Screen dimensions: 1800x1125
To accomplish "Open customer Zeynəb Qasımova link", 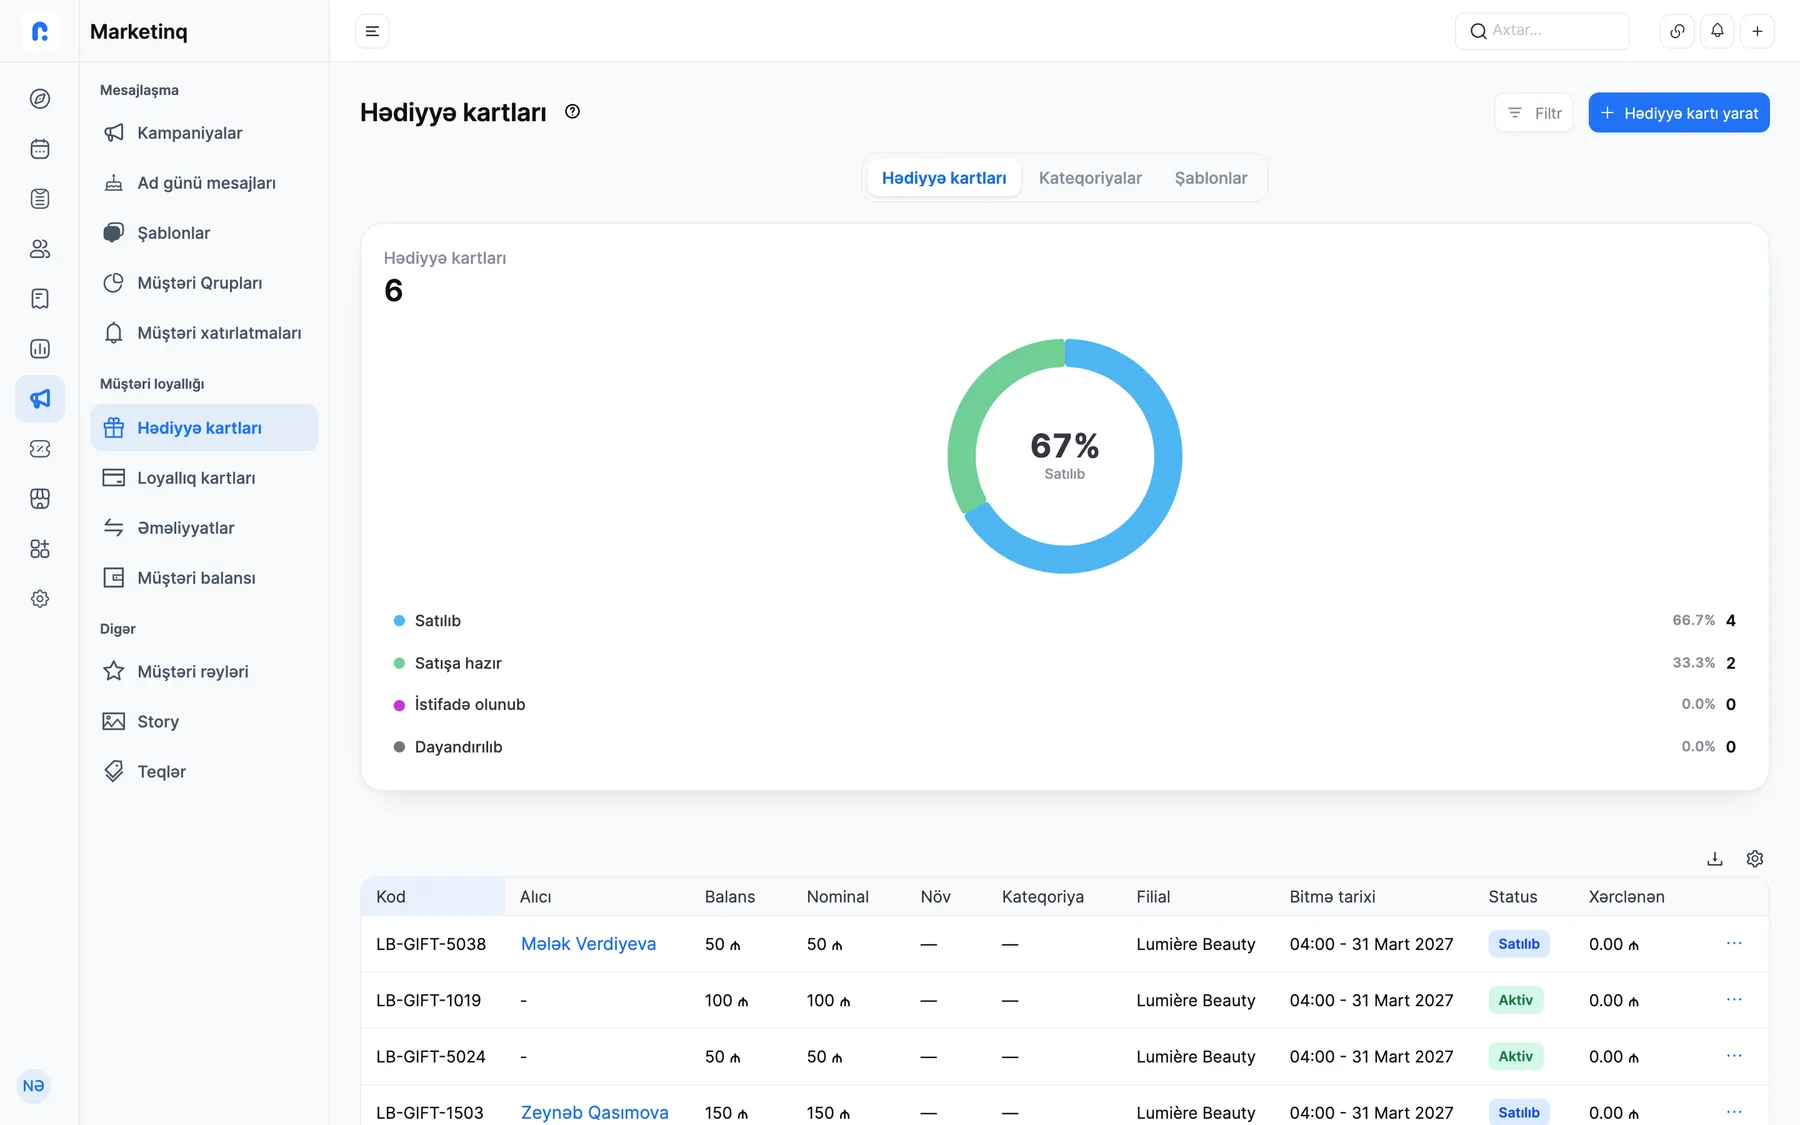I will click(x=595, y=1112).
